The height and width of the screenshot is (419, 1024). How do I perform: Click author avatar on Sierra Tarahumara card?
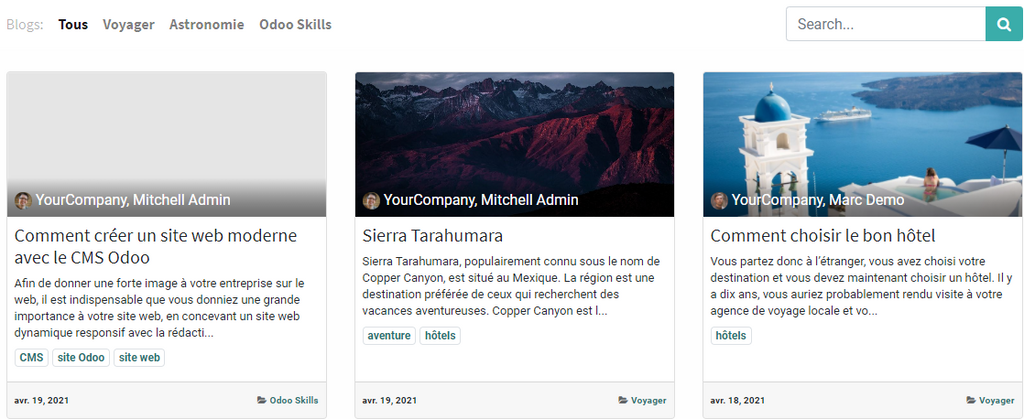click(x=371, y=200)
